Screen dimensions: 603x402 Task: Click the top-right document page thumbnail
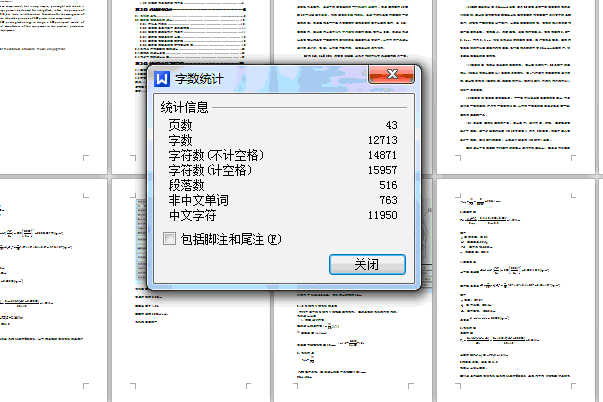tap(515, 87)
